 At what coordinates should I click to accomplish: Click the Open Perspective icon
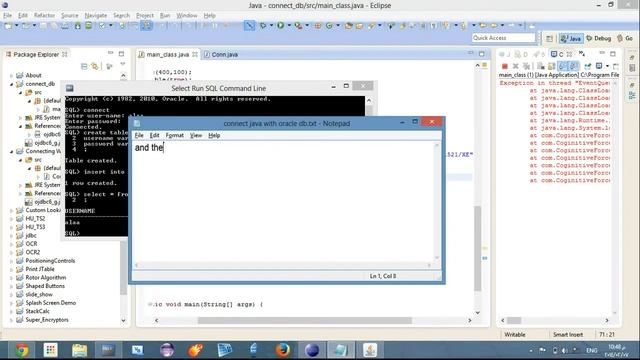pos(549,38)
